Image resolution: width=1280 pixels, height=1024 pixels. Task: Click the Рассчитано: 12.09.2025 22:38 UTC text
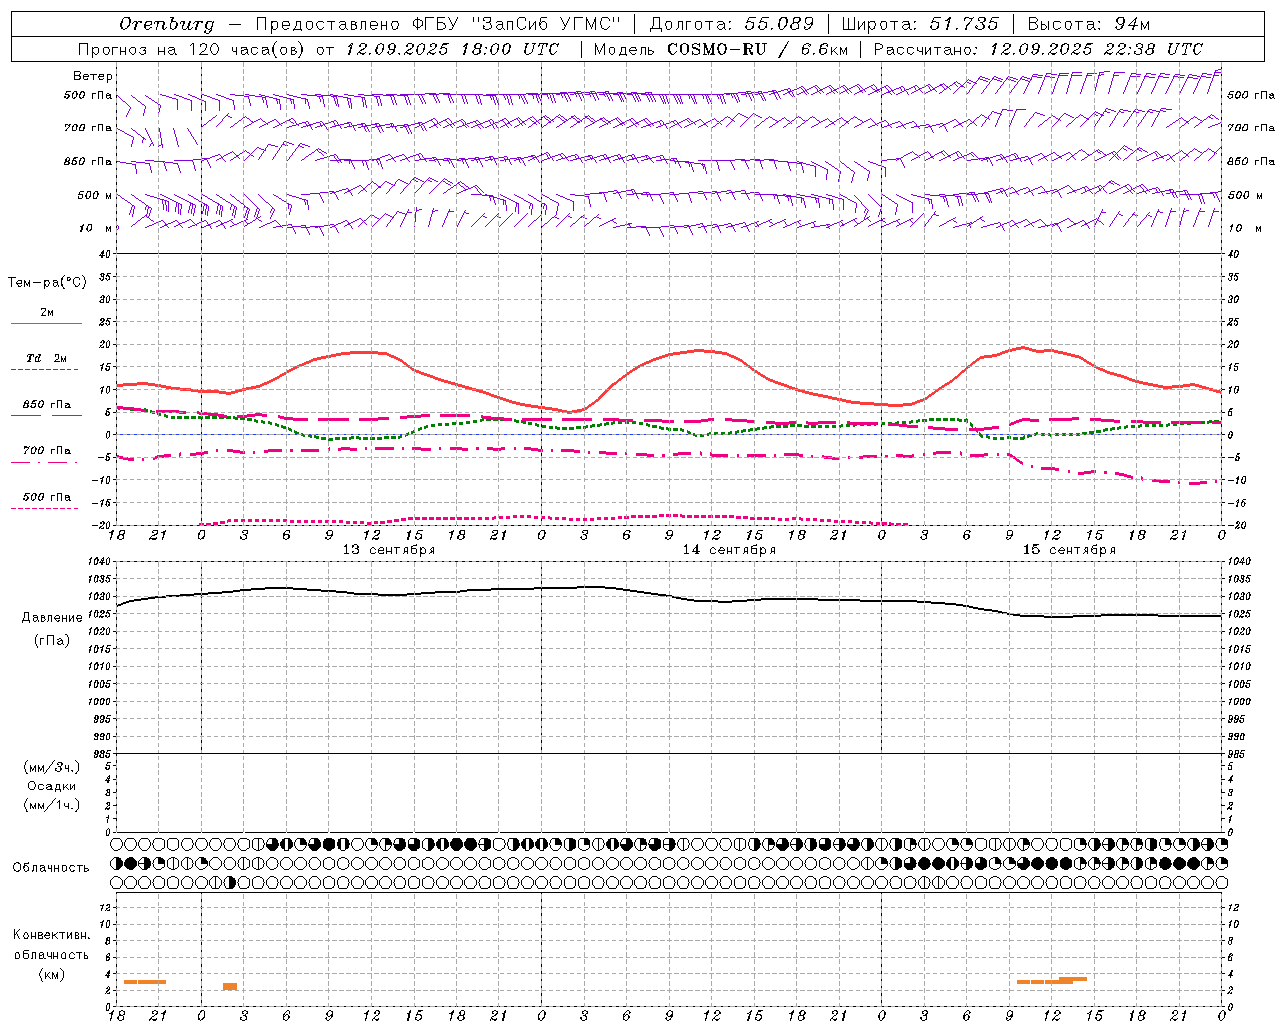[1038, 49]
